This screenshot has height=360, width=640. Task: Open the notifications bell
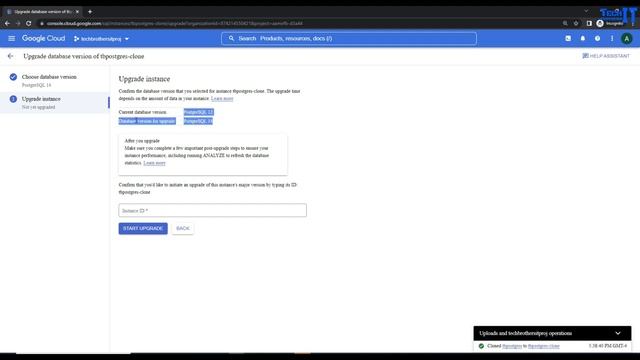[x=582, y=38]
